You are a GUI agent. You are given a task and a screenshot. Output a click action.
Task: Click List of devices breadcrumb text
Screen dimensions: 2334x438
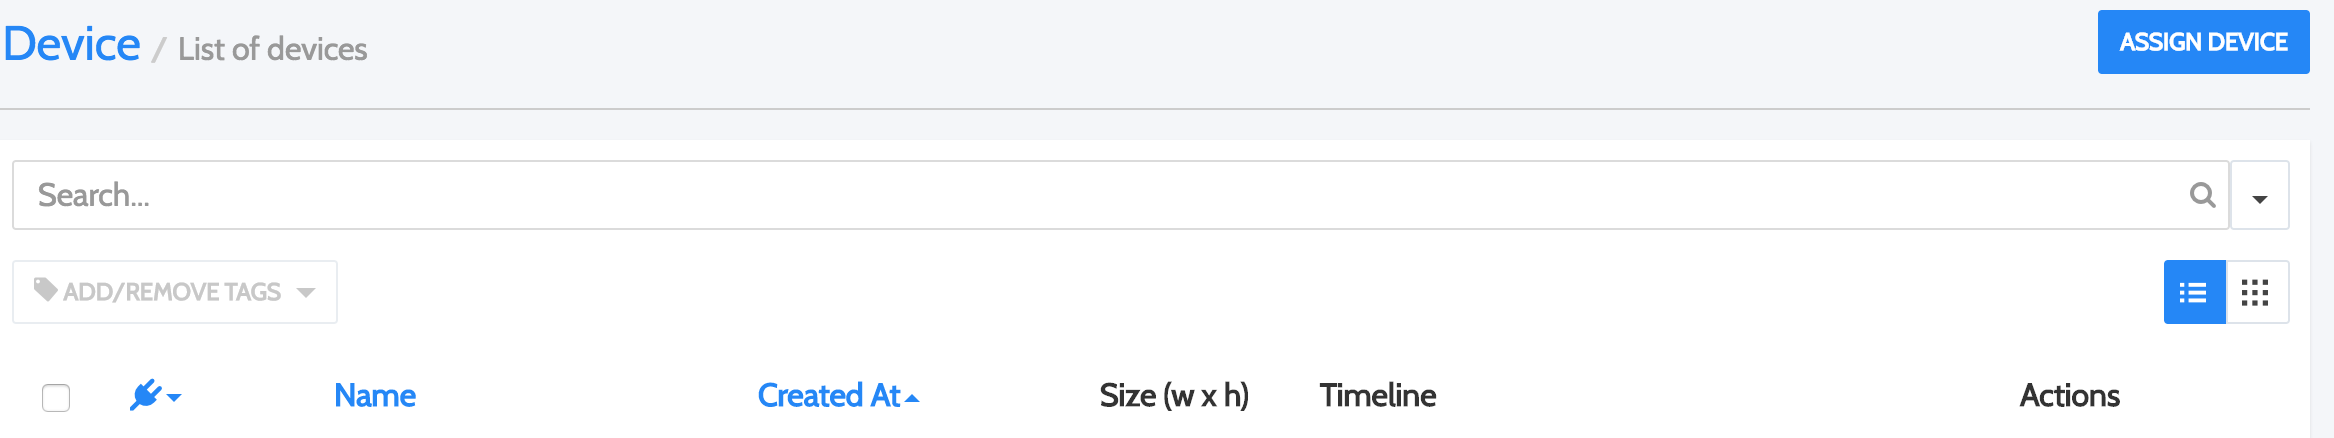click(273, 49)
